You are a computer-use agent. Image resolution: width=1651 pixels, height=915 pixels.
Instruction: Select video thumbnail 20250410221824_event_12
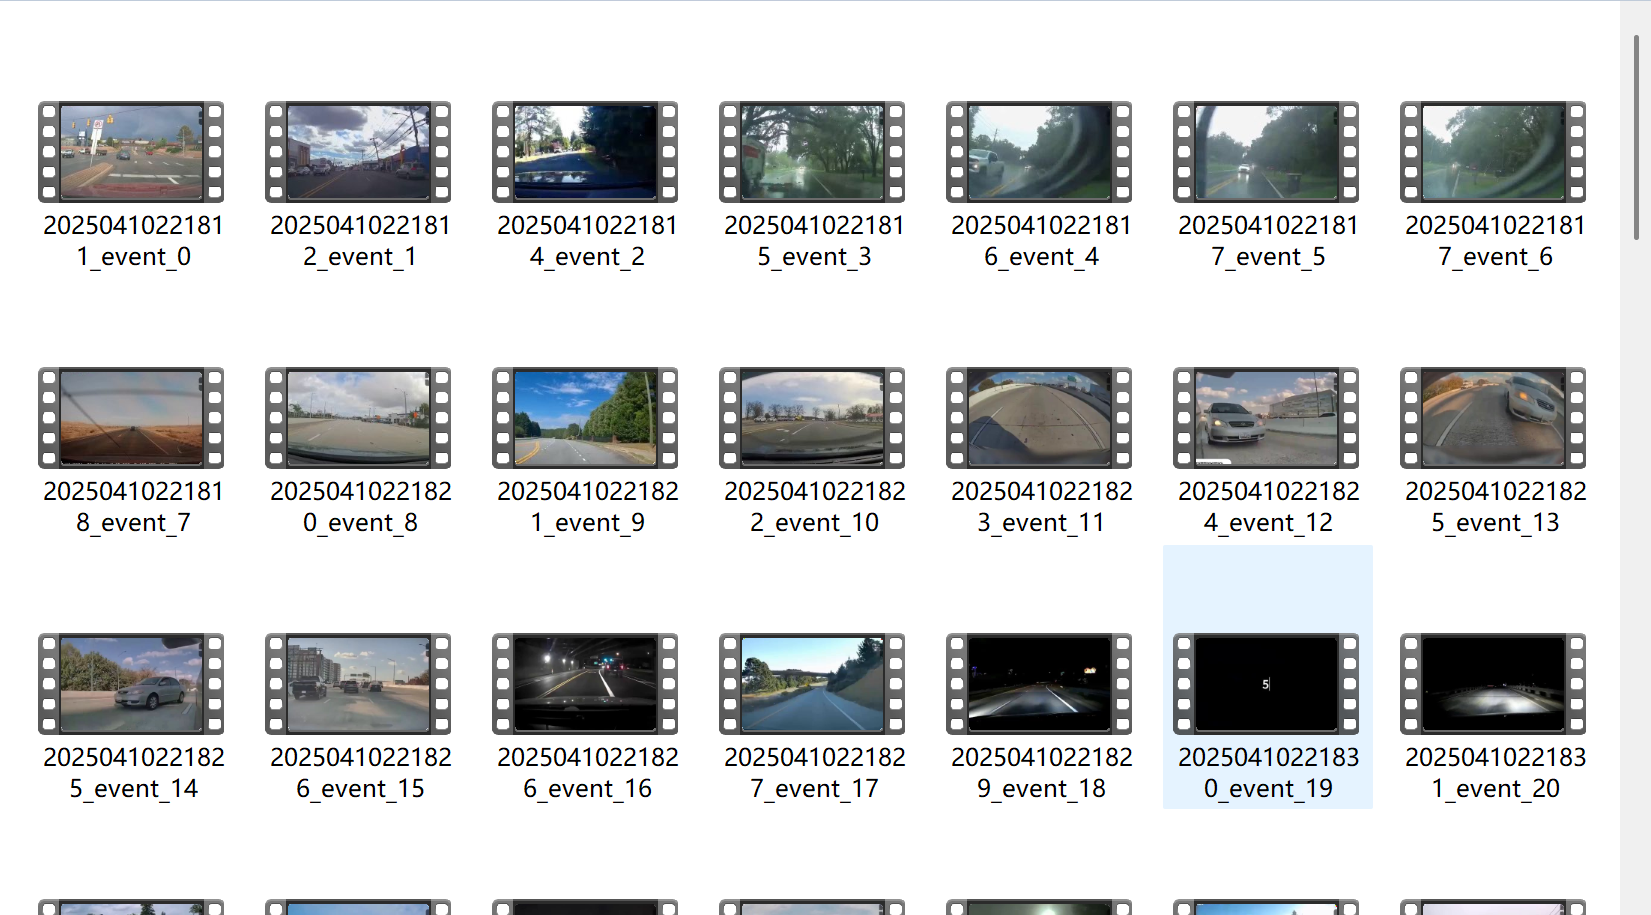point(1266,418)
